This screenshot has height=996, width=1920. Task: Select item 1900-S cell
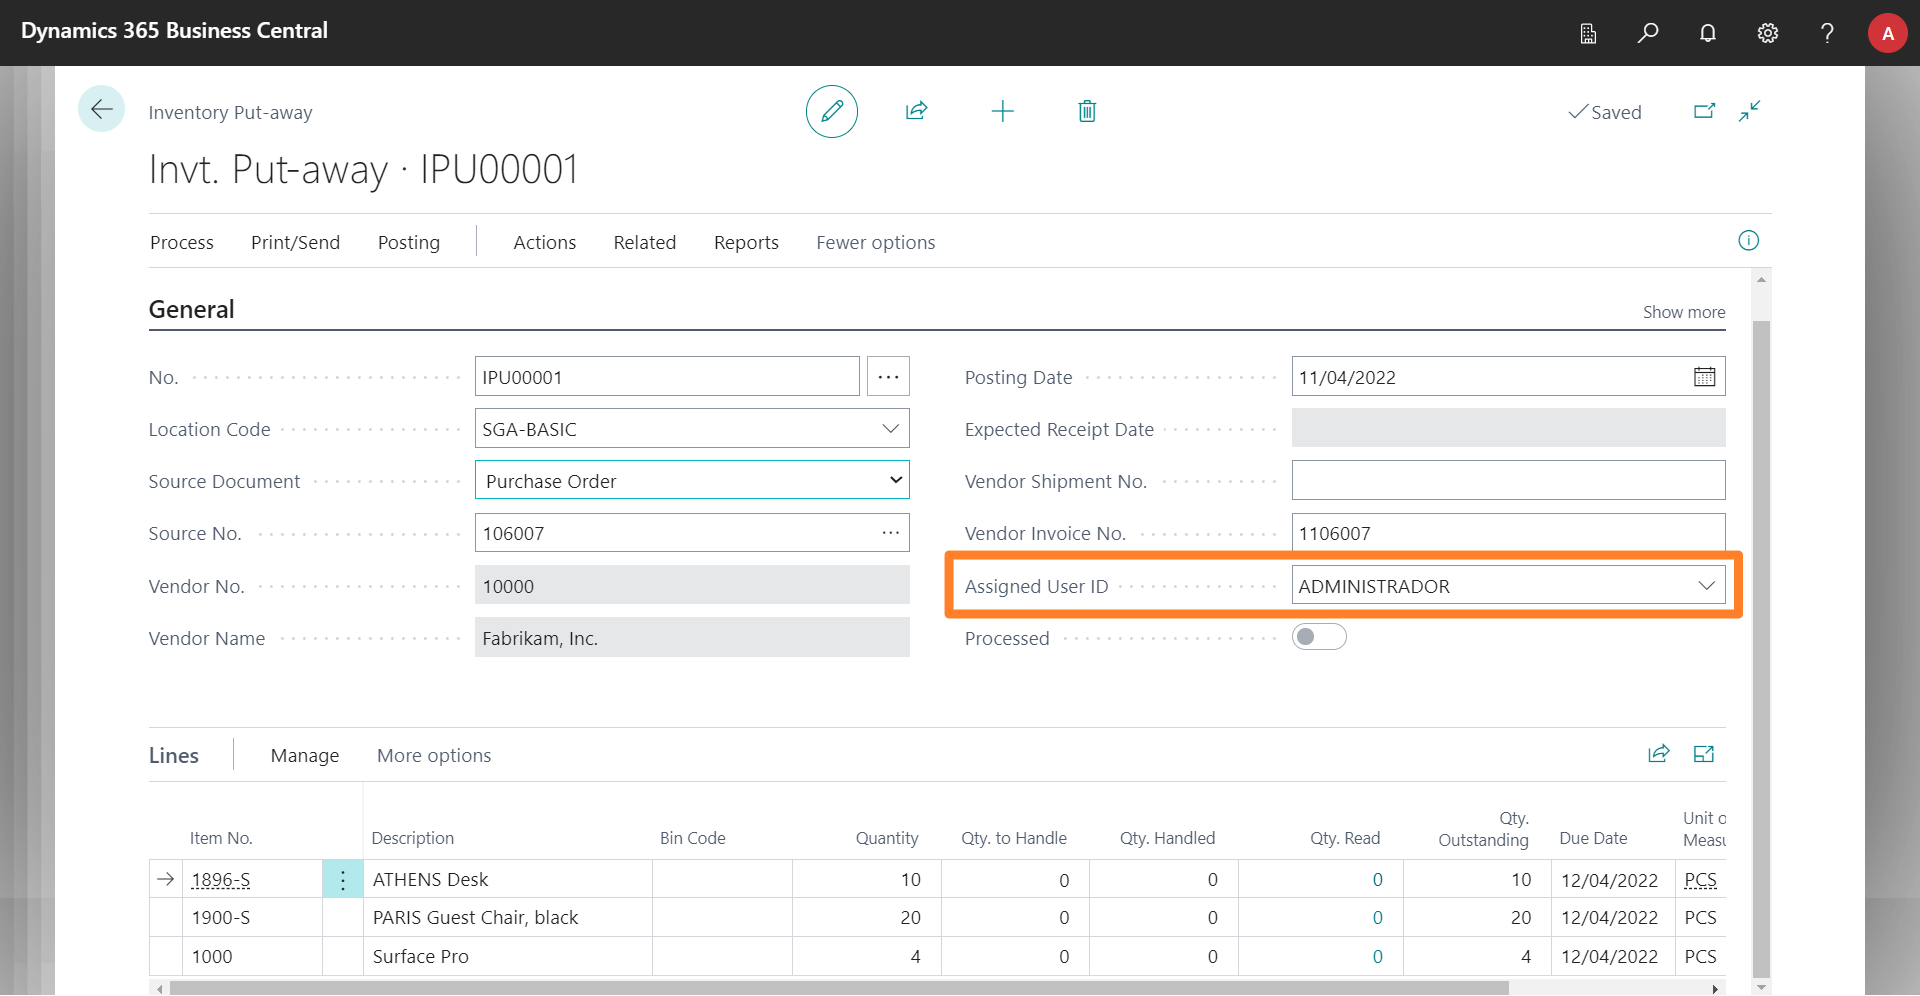253,918
